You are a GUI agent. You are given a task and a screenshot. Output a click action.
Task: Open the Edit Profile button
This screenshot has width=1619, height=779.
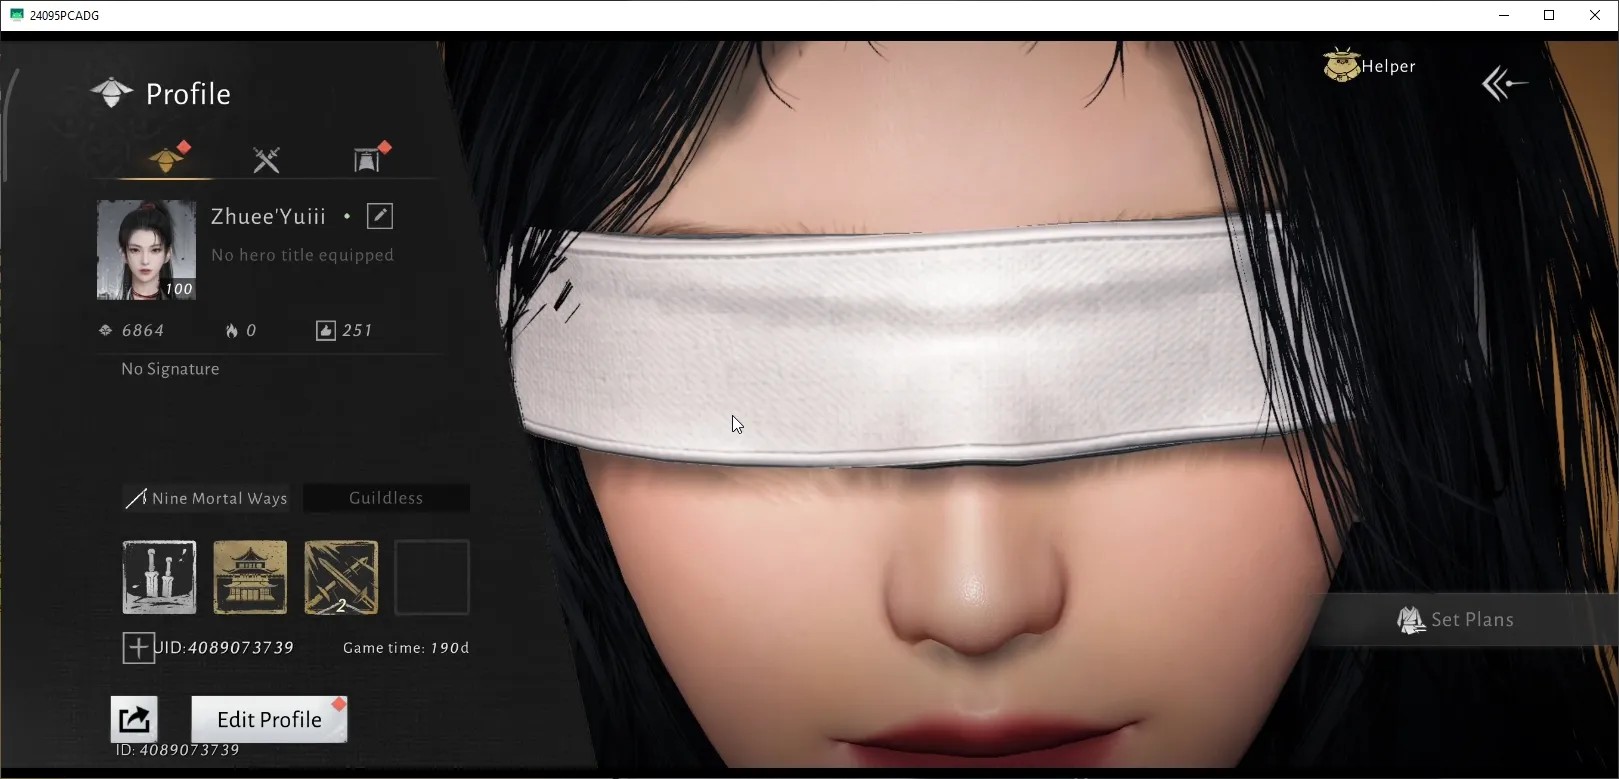pyautogui.click(x=269, y=719)
